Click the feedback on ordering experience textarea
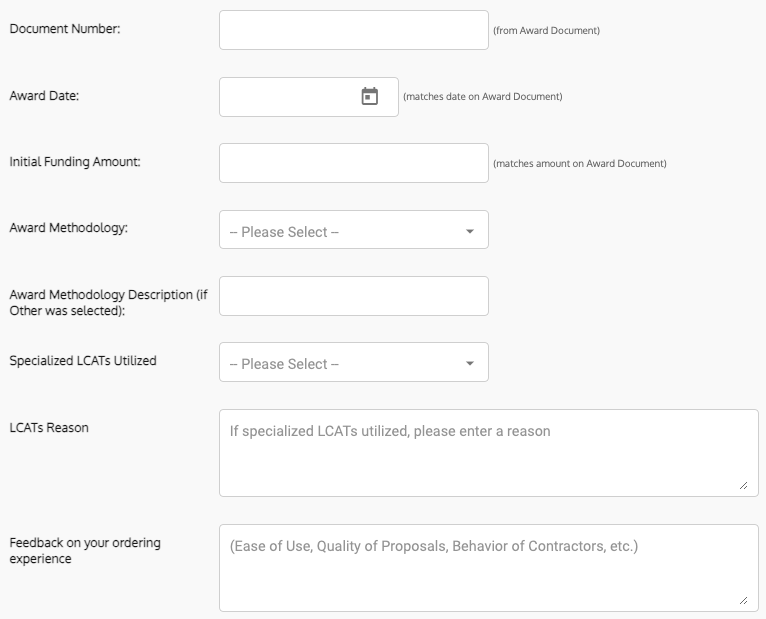This screenshot has height=619, width=766. click(489, 568)
